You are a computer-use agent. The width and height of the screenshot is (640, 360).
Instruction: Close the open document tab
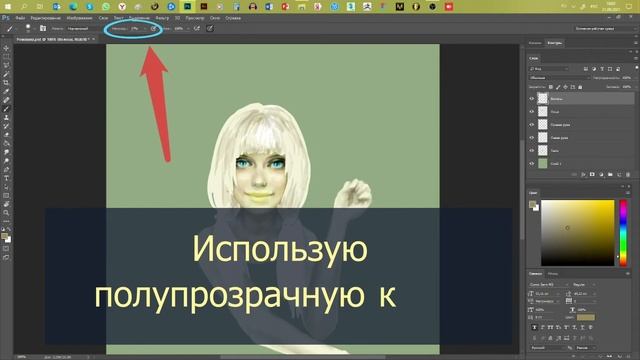point(93,39)
